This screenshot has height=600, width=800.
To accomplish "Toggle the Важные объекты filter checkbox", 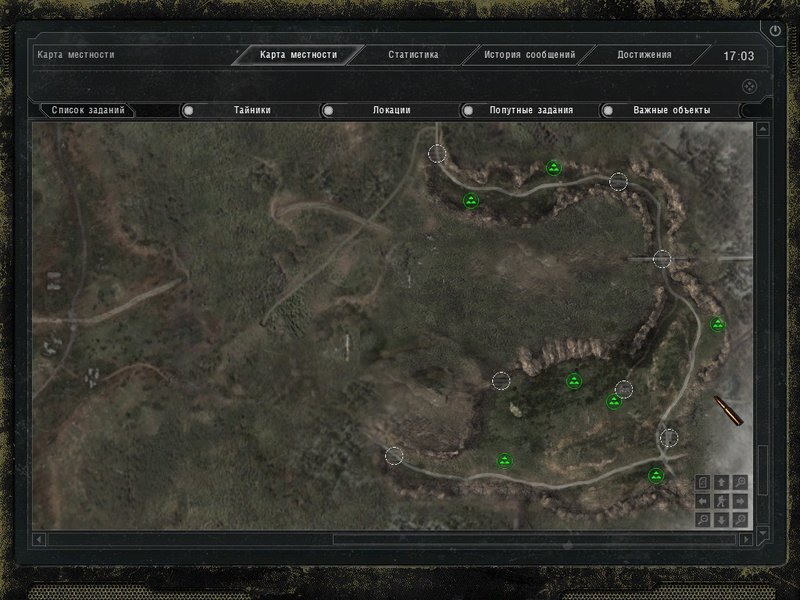I will (608, 110).
